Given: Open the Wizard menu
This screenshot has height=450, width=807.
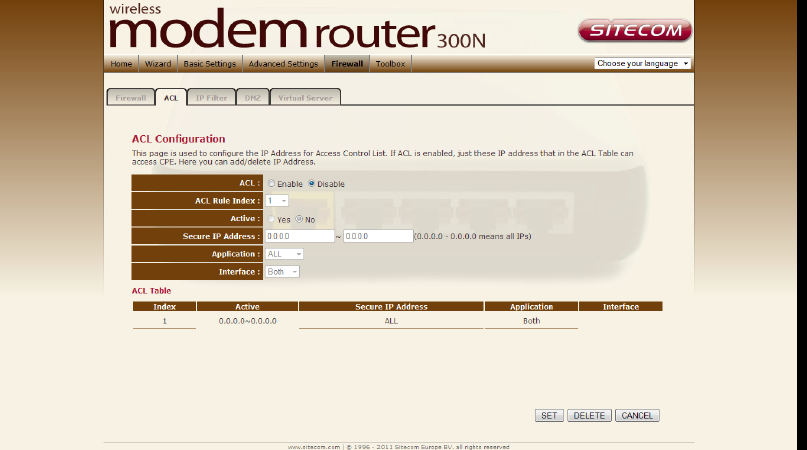Looking at the screenshot, I should tap(157, 64).
